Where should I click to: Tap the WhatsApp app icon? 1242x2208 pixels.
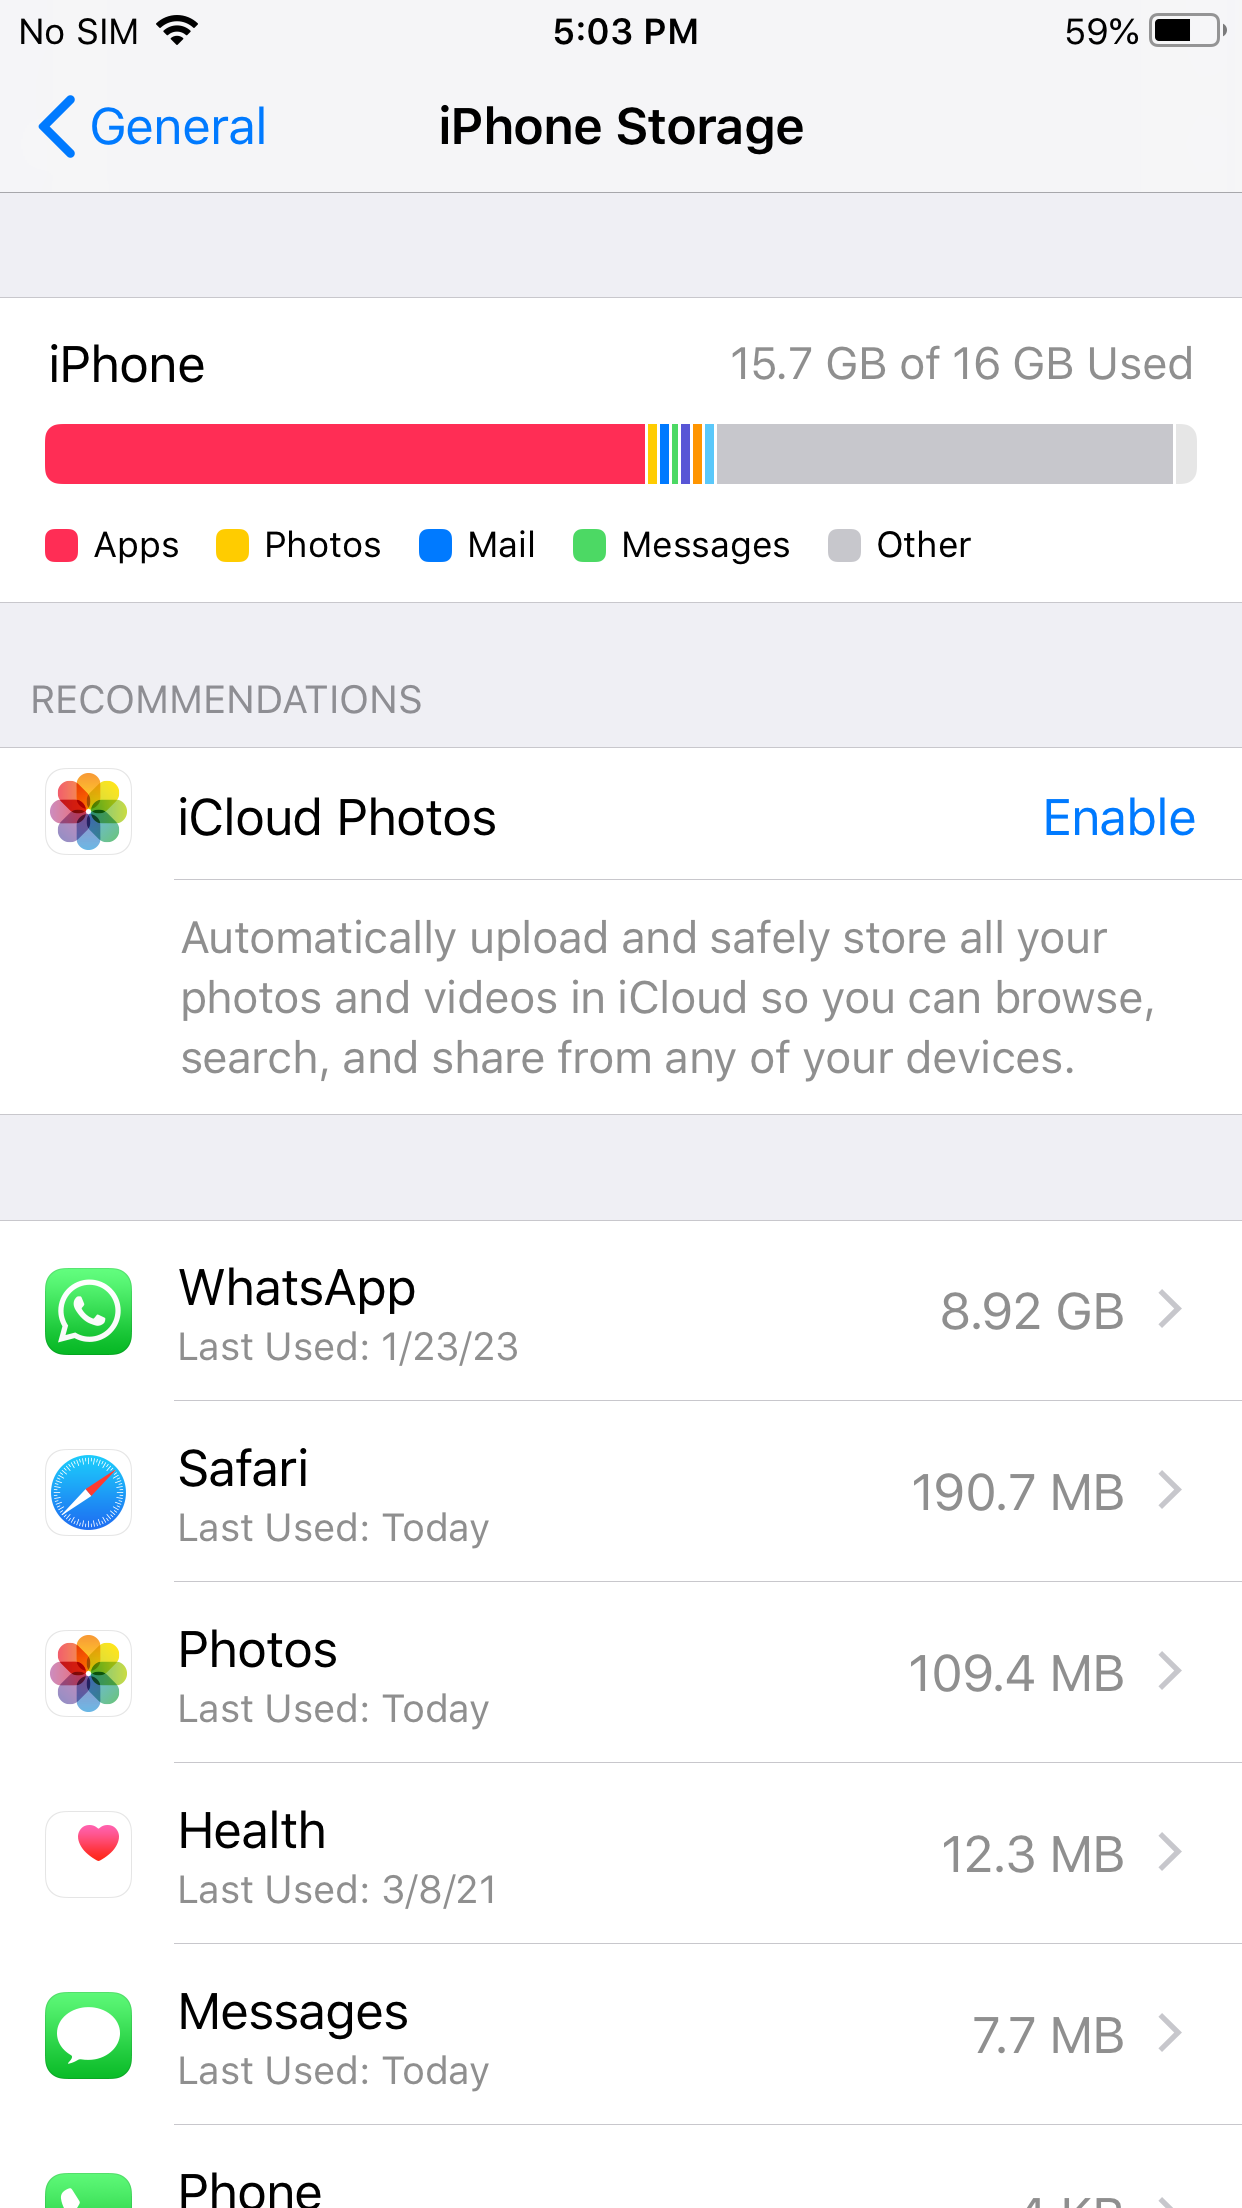tap(88, 1311)
